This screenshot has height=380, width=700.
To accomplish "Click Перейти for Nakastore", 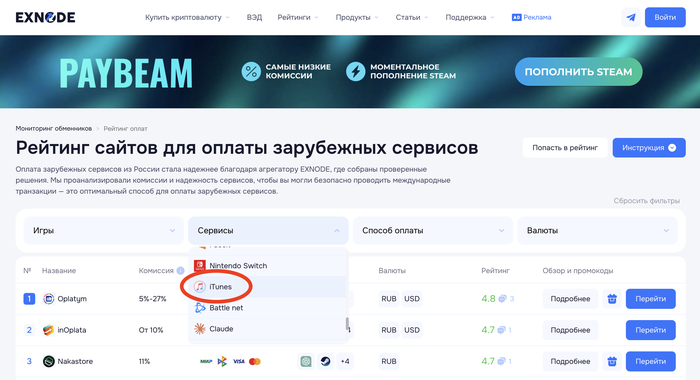I will (650, 361).
